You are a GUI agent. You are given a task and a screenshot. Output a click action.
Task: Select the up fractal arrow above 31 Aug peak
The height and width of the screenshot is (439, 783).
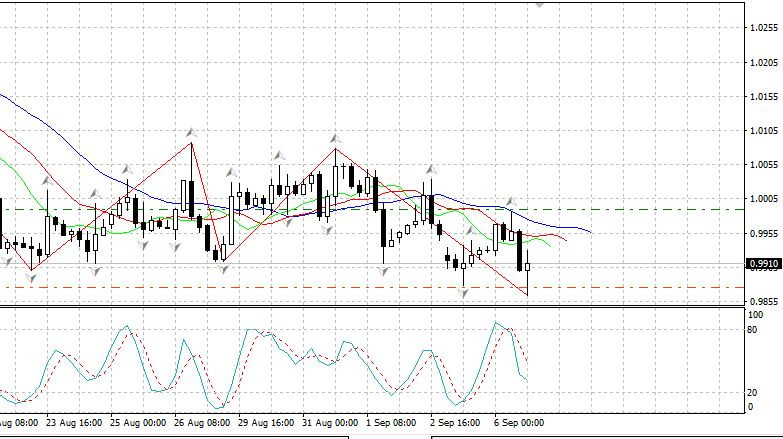coord(335,138)
